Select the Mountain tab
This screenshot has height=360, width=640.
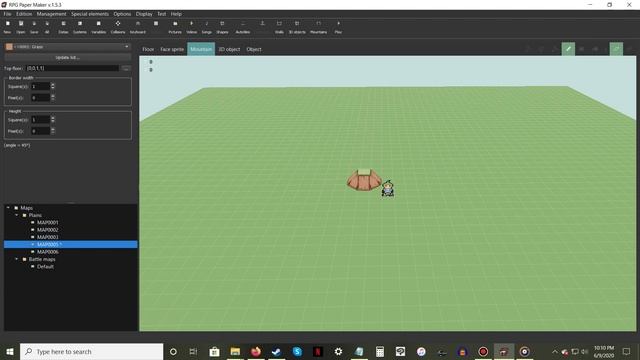[201, 49]
